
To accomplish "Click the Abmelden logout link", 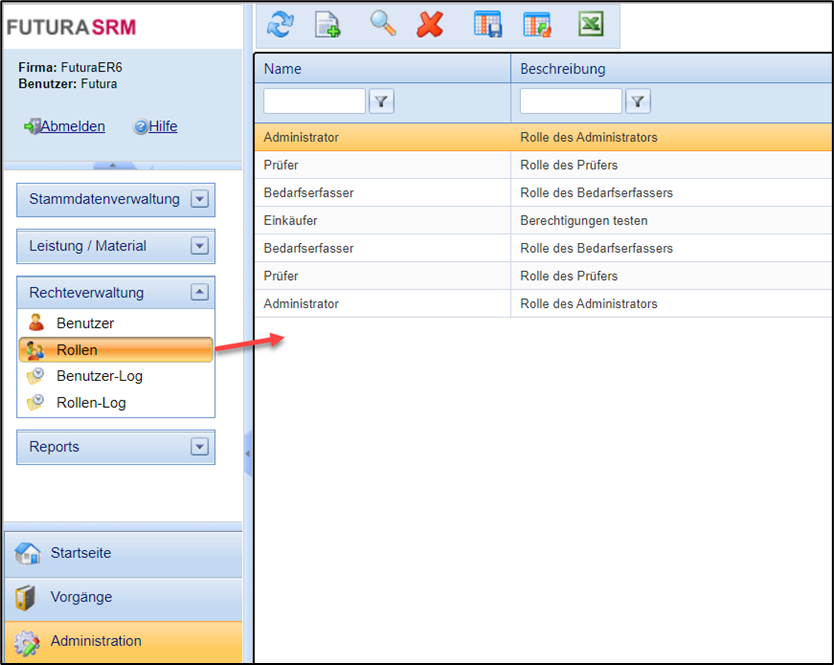I will [x=72, y=127].
